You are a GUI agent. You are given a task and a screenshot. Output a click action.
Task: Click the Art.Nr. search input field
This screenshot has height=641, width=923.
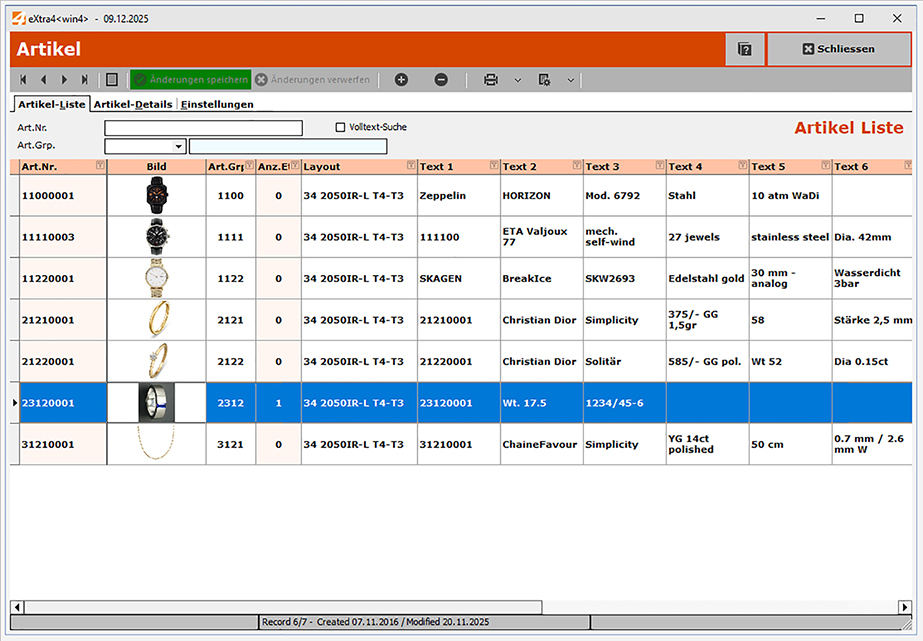pos(203,128)
